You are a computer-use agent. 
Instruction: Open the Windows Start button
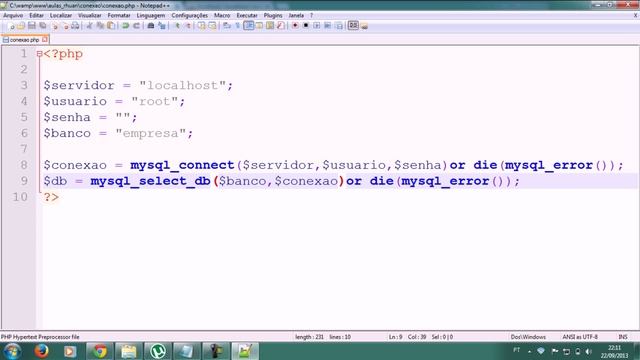[x=12, y=351]
